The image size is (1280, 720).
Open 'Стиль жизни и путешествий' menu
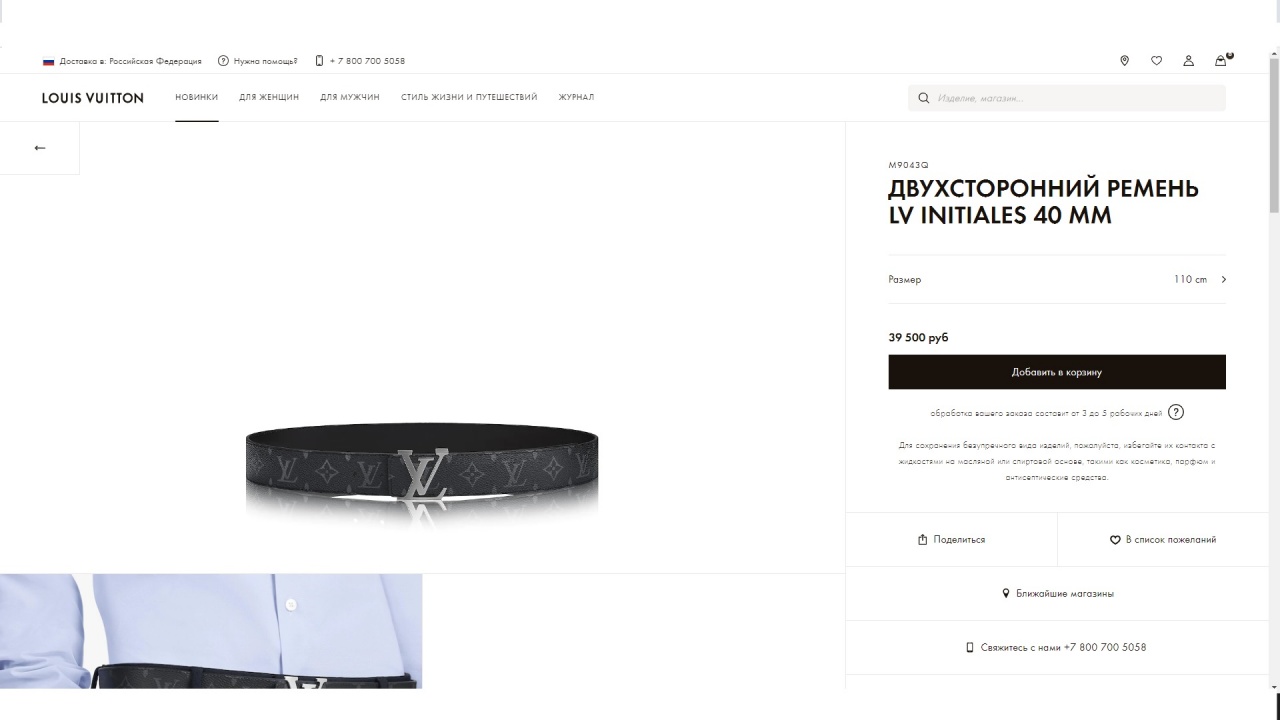point(469,97)
